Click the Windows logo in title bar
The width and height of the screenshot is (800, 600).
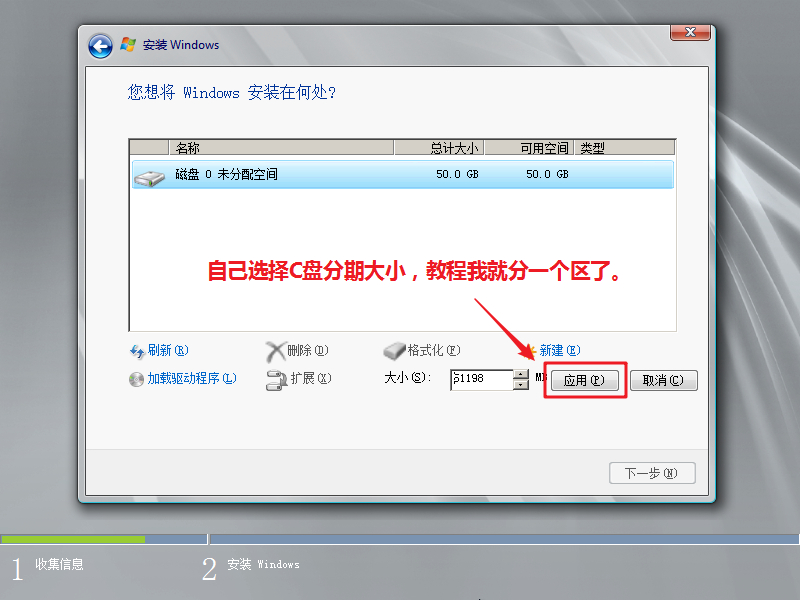tap(128, 45)
